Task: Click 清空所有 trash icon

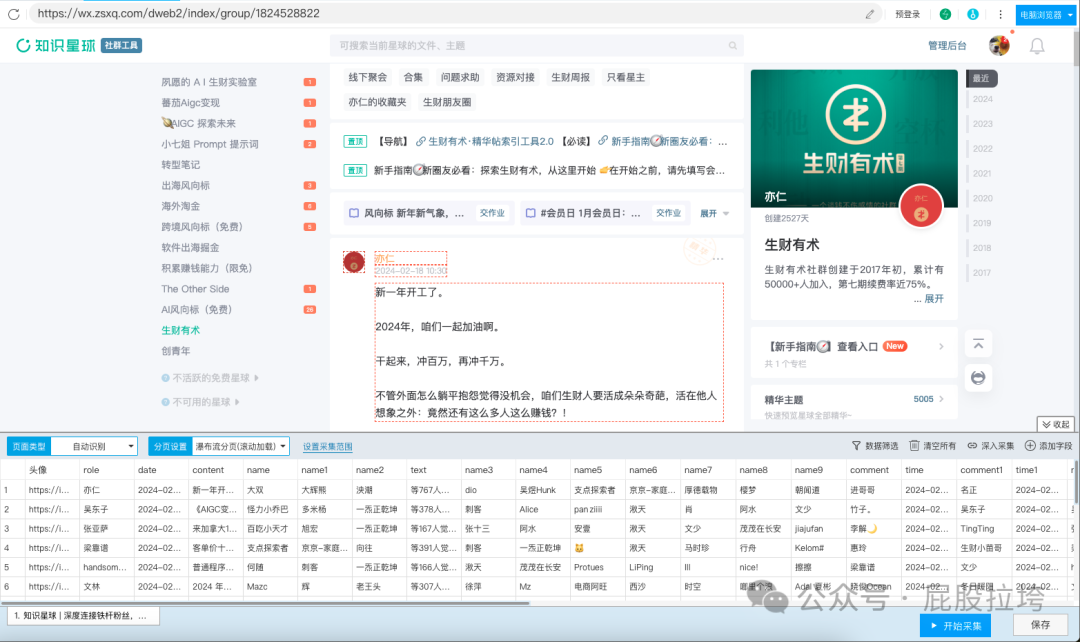Action: point(914,446)
